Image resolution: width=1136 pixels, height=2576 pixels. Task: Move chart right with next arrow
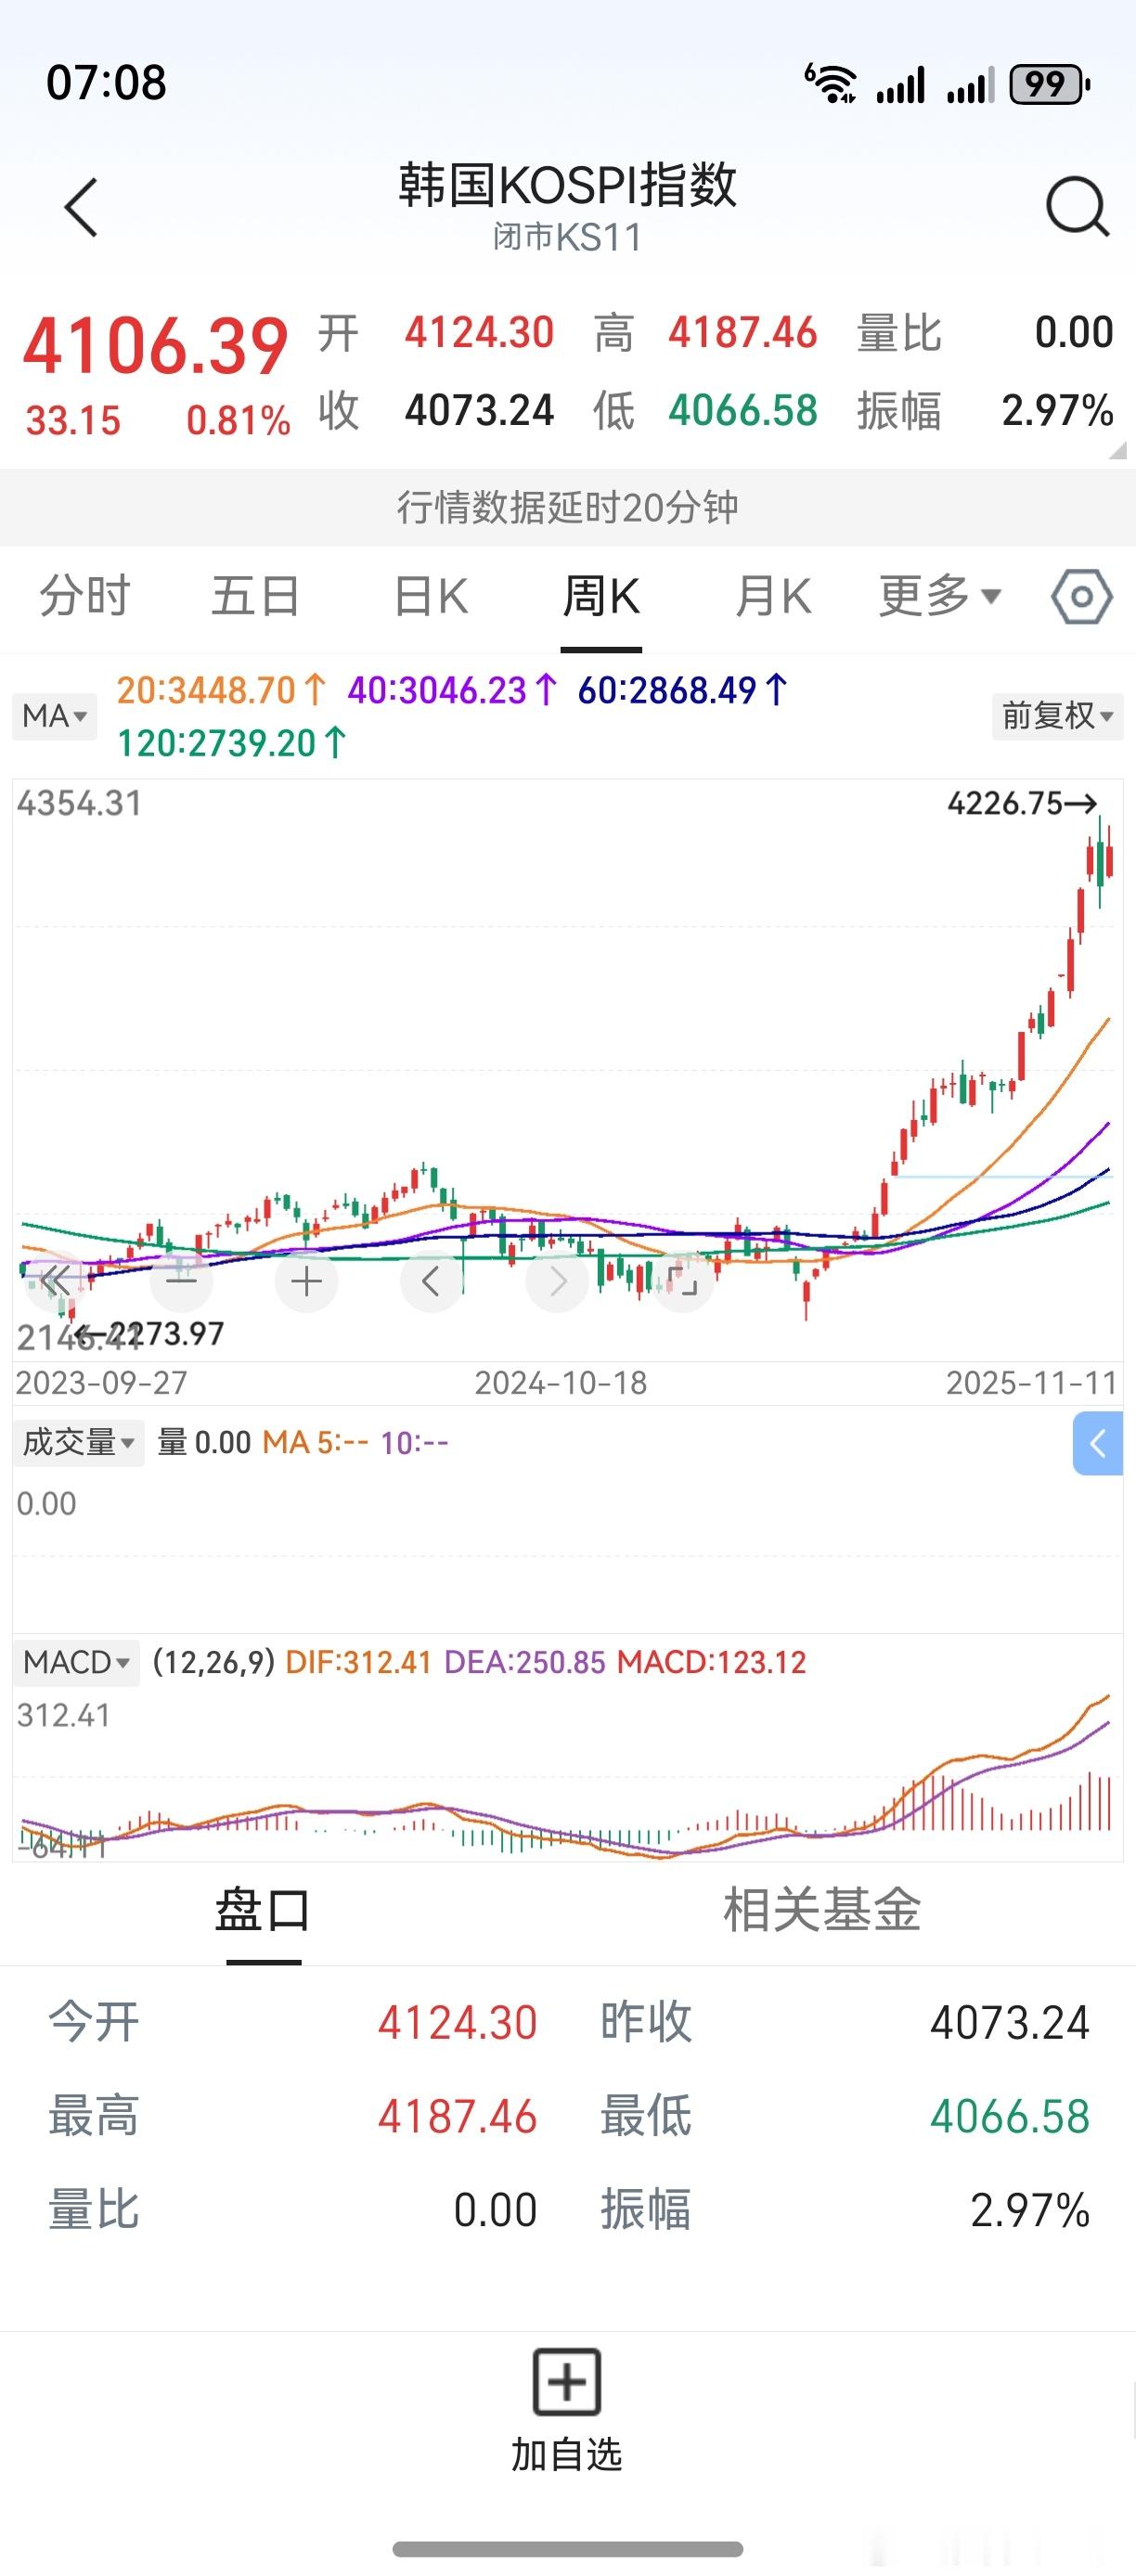pyautogui.click(x=556, y=1280)
